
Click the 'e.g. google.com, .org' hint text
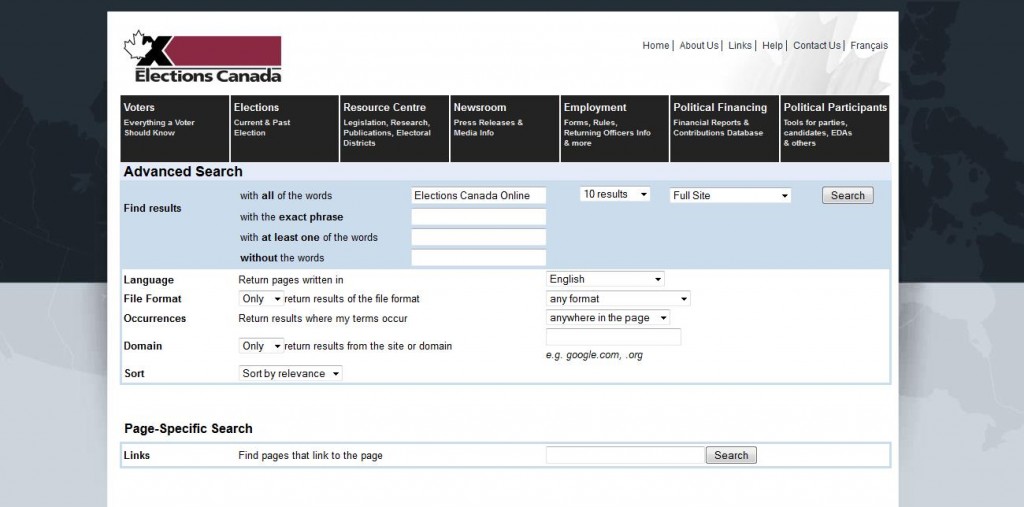point(594,355)
